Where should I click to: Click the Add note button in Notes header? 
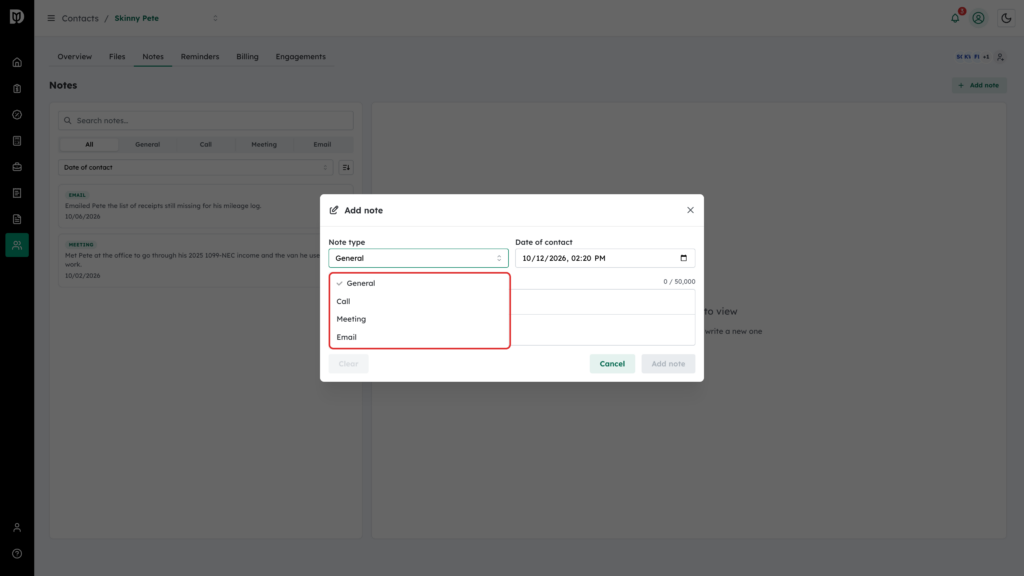click(978, 86)
